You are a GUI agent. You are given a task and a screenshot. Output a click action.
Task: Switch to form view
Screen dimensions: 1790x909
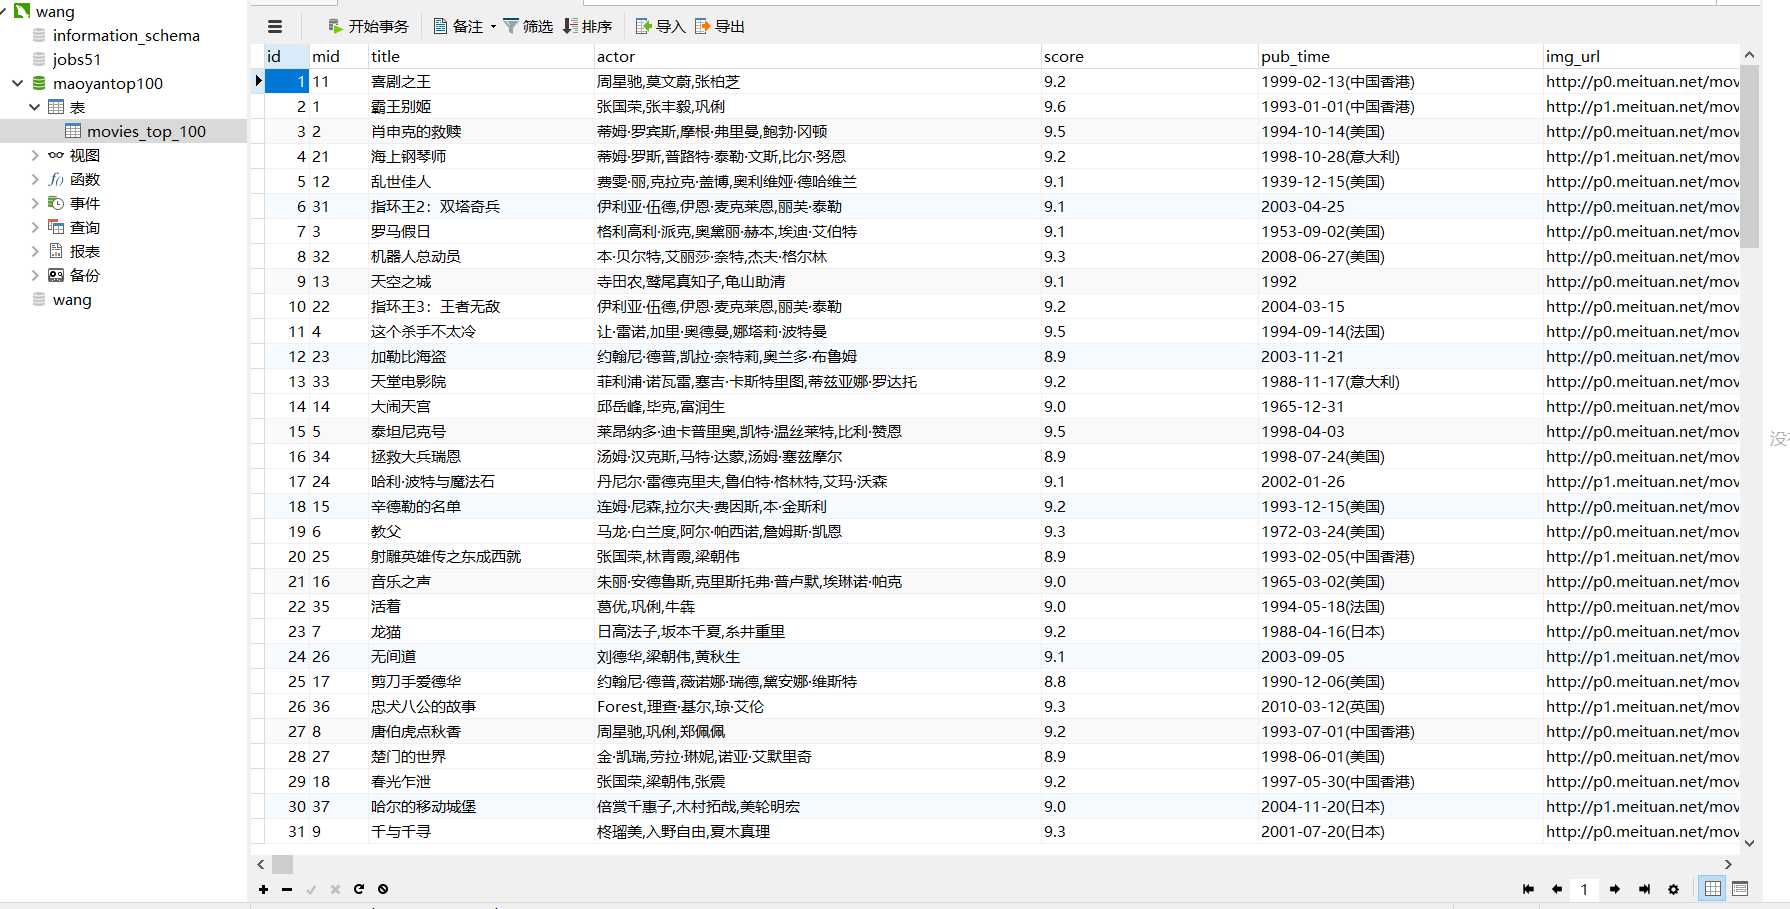point(1740,888)
